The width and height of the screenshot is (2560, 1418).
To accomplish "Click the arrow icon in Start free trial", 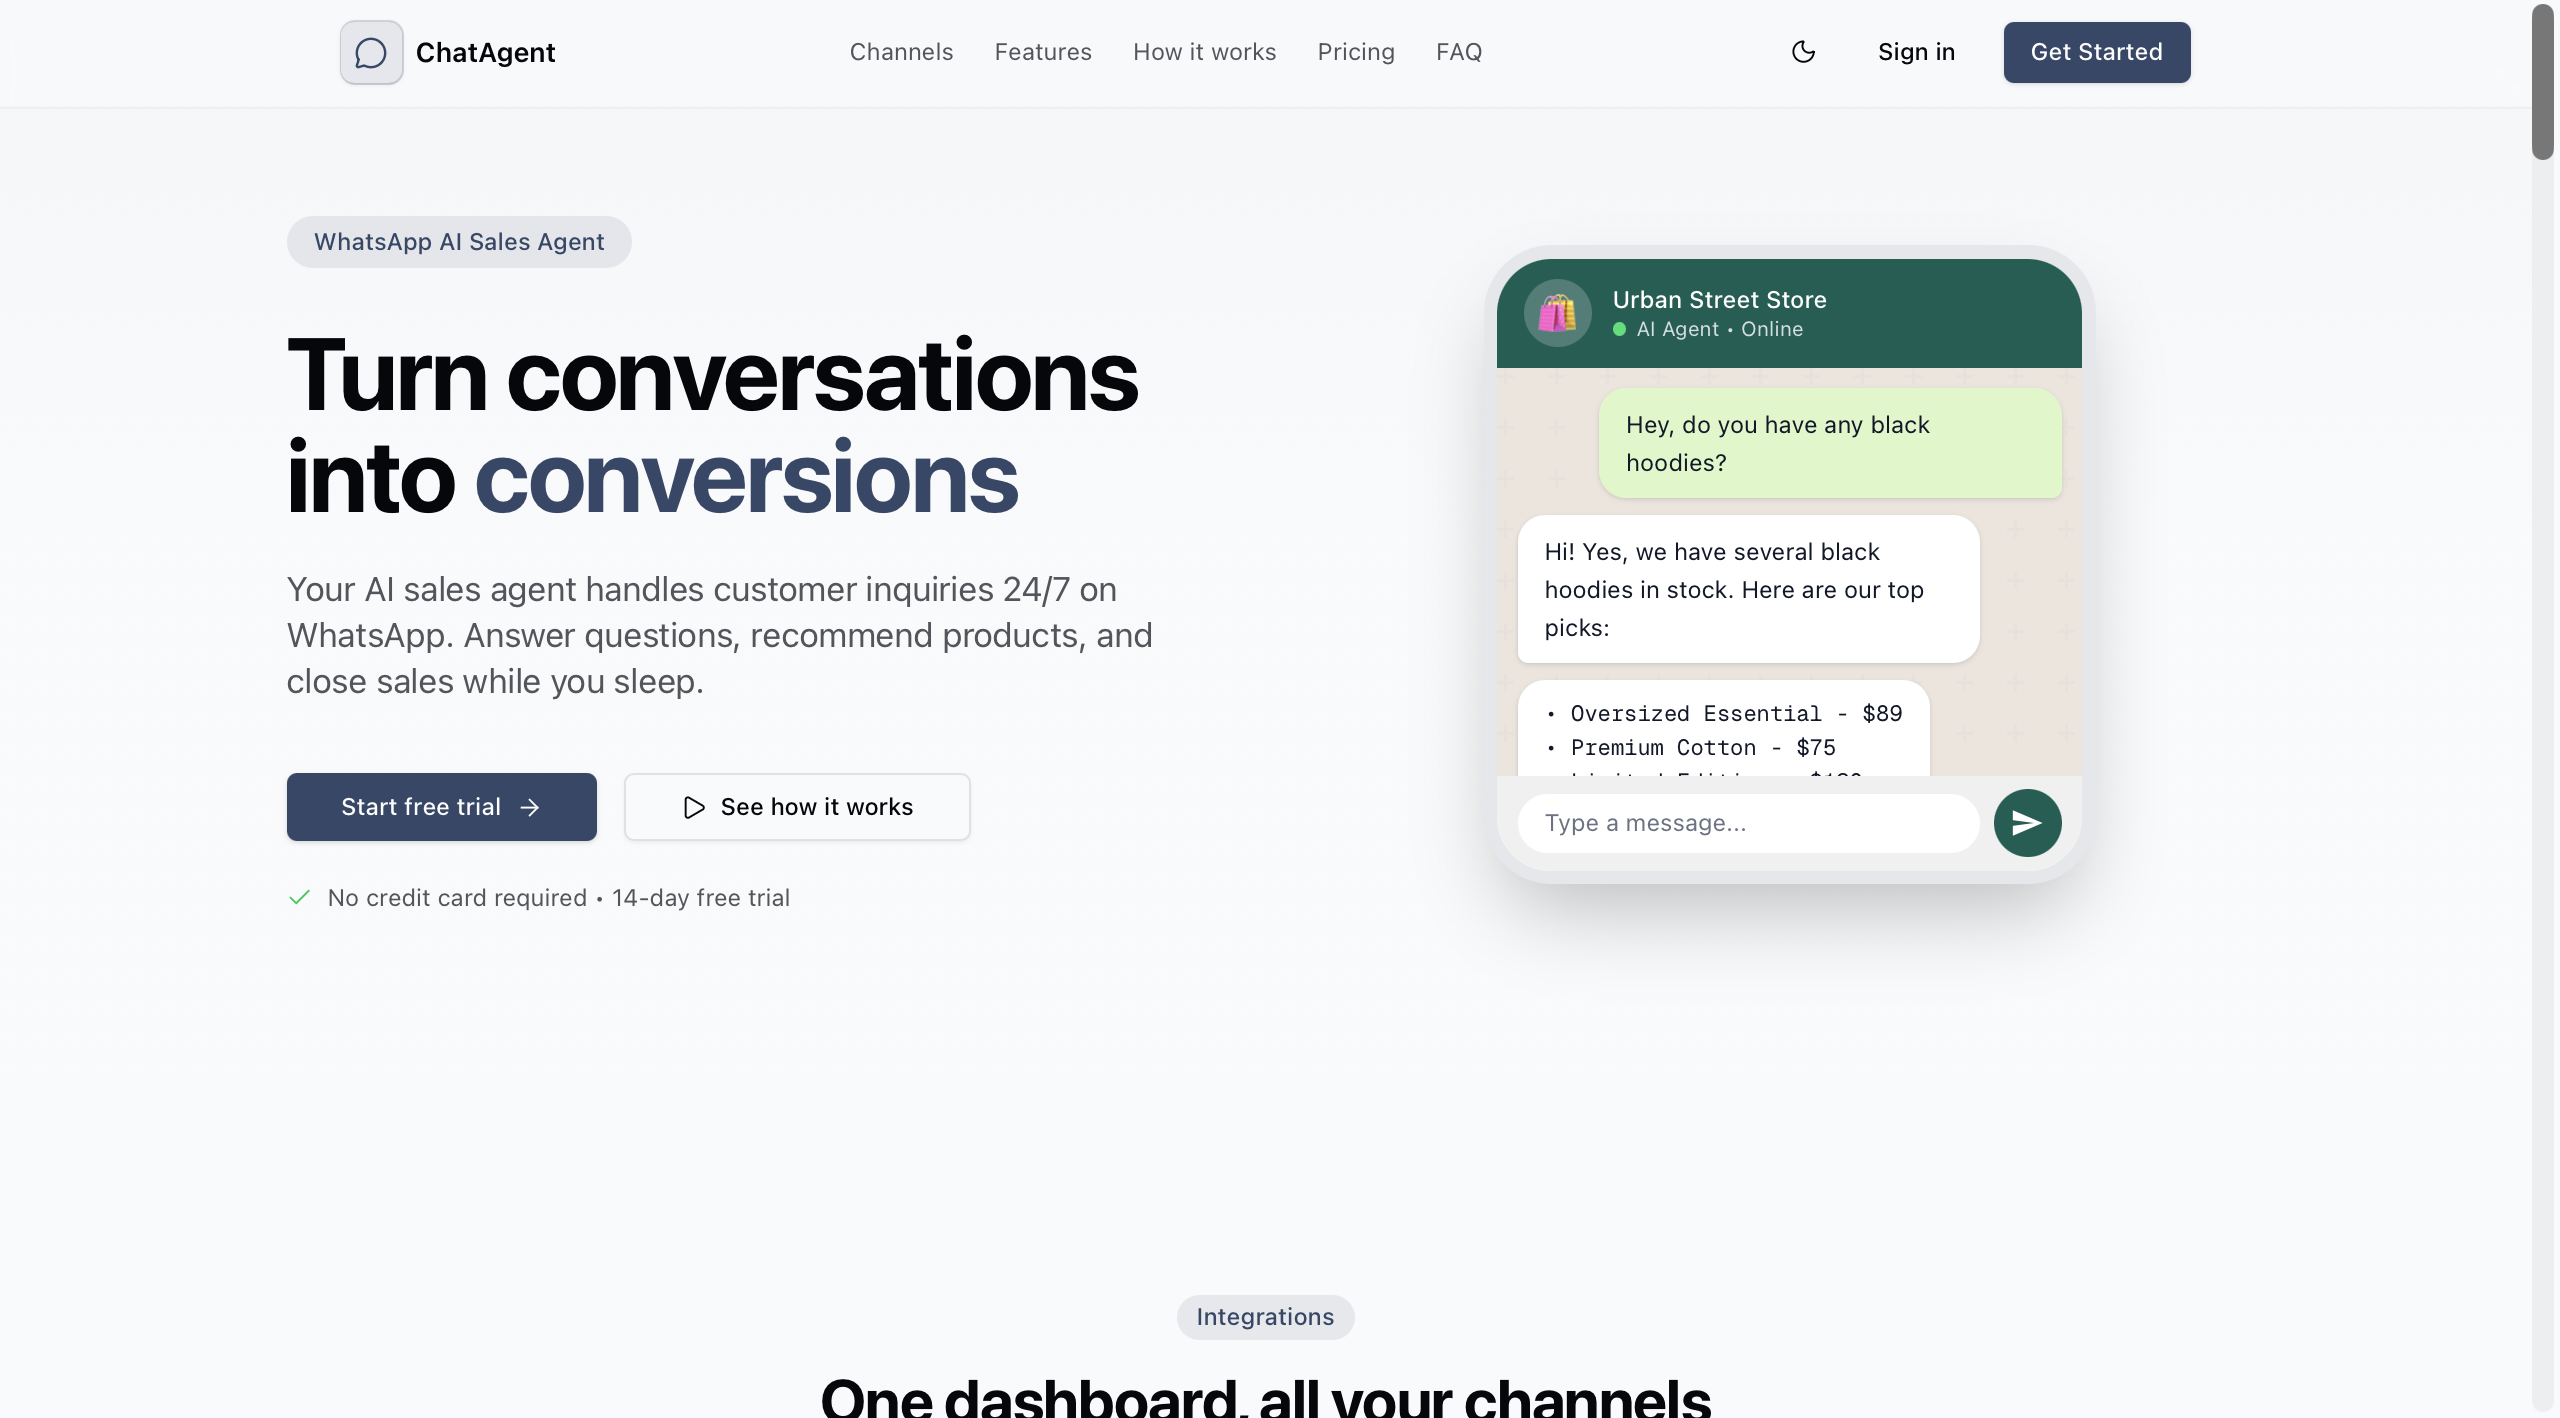I will (531, 806).
